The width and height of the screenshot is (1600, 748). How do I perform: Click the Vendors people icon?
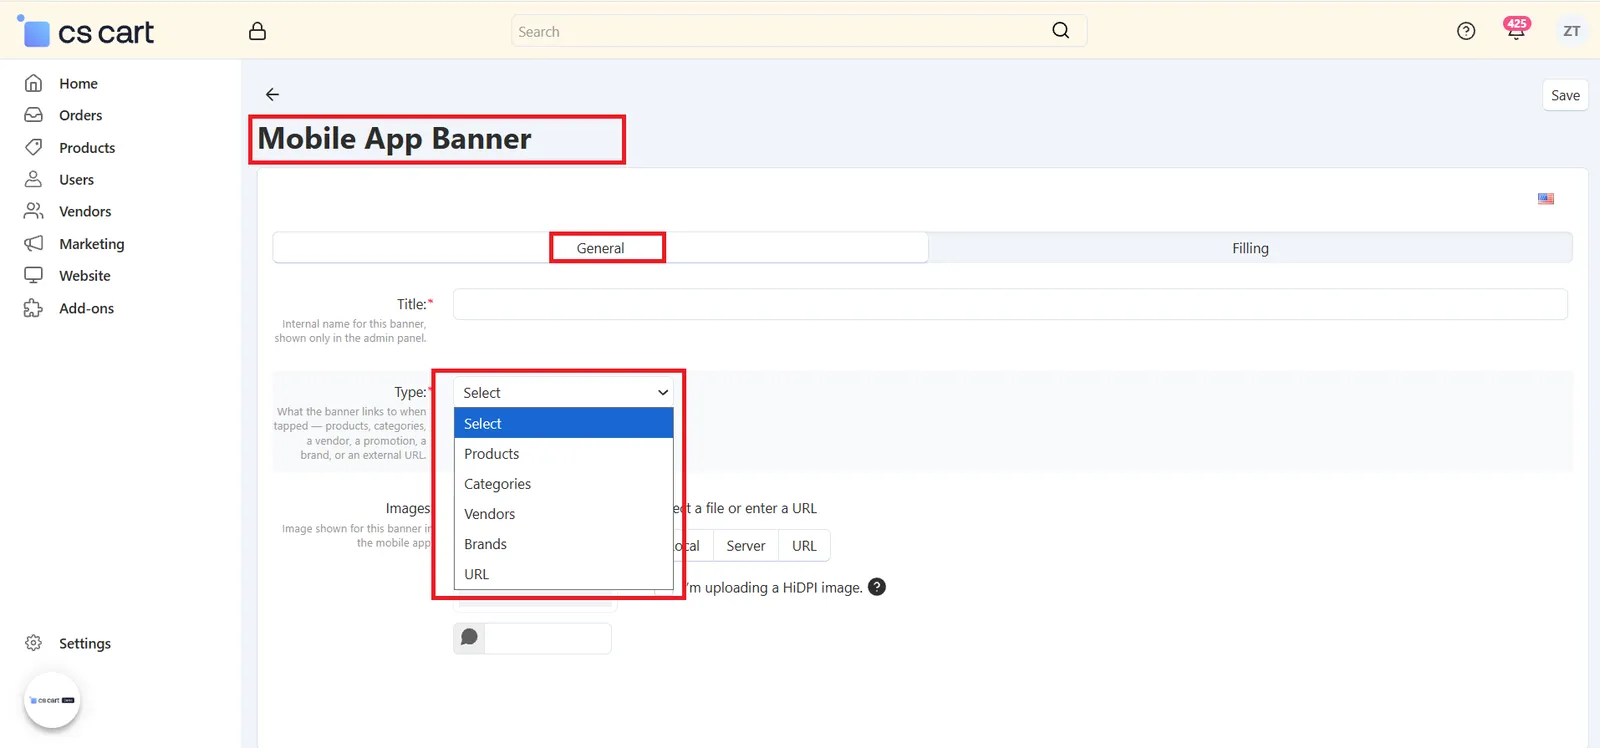pos(33,211)
